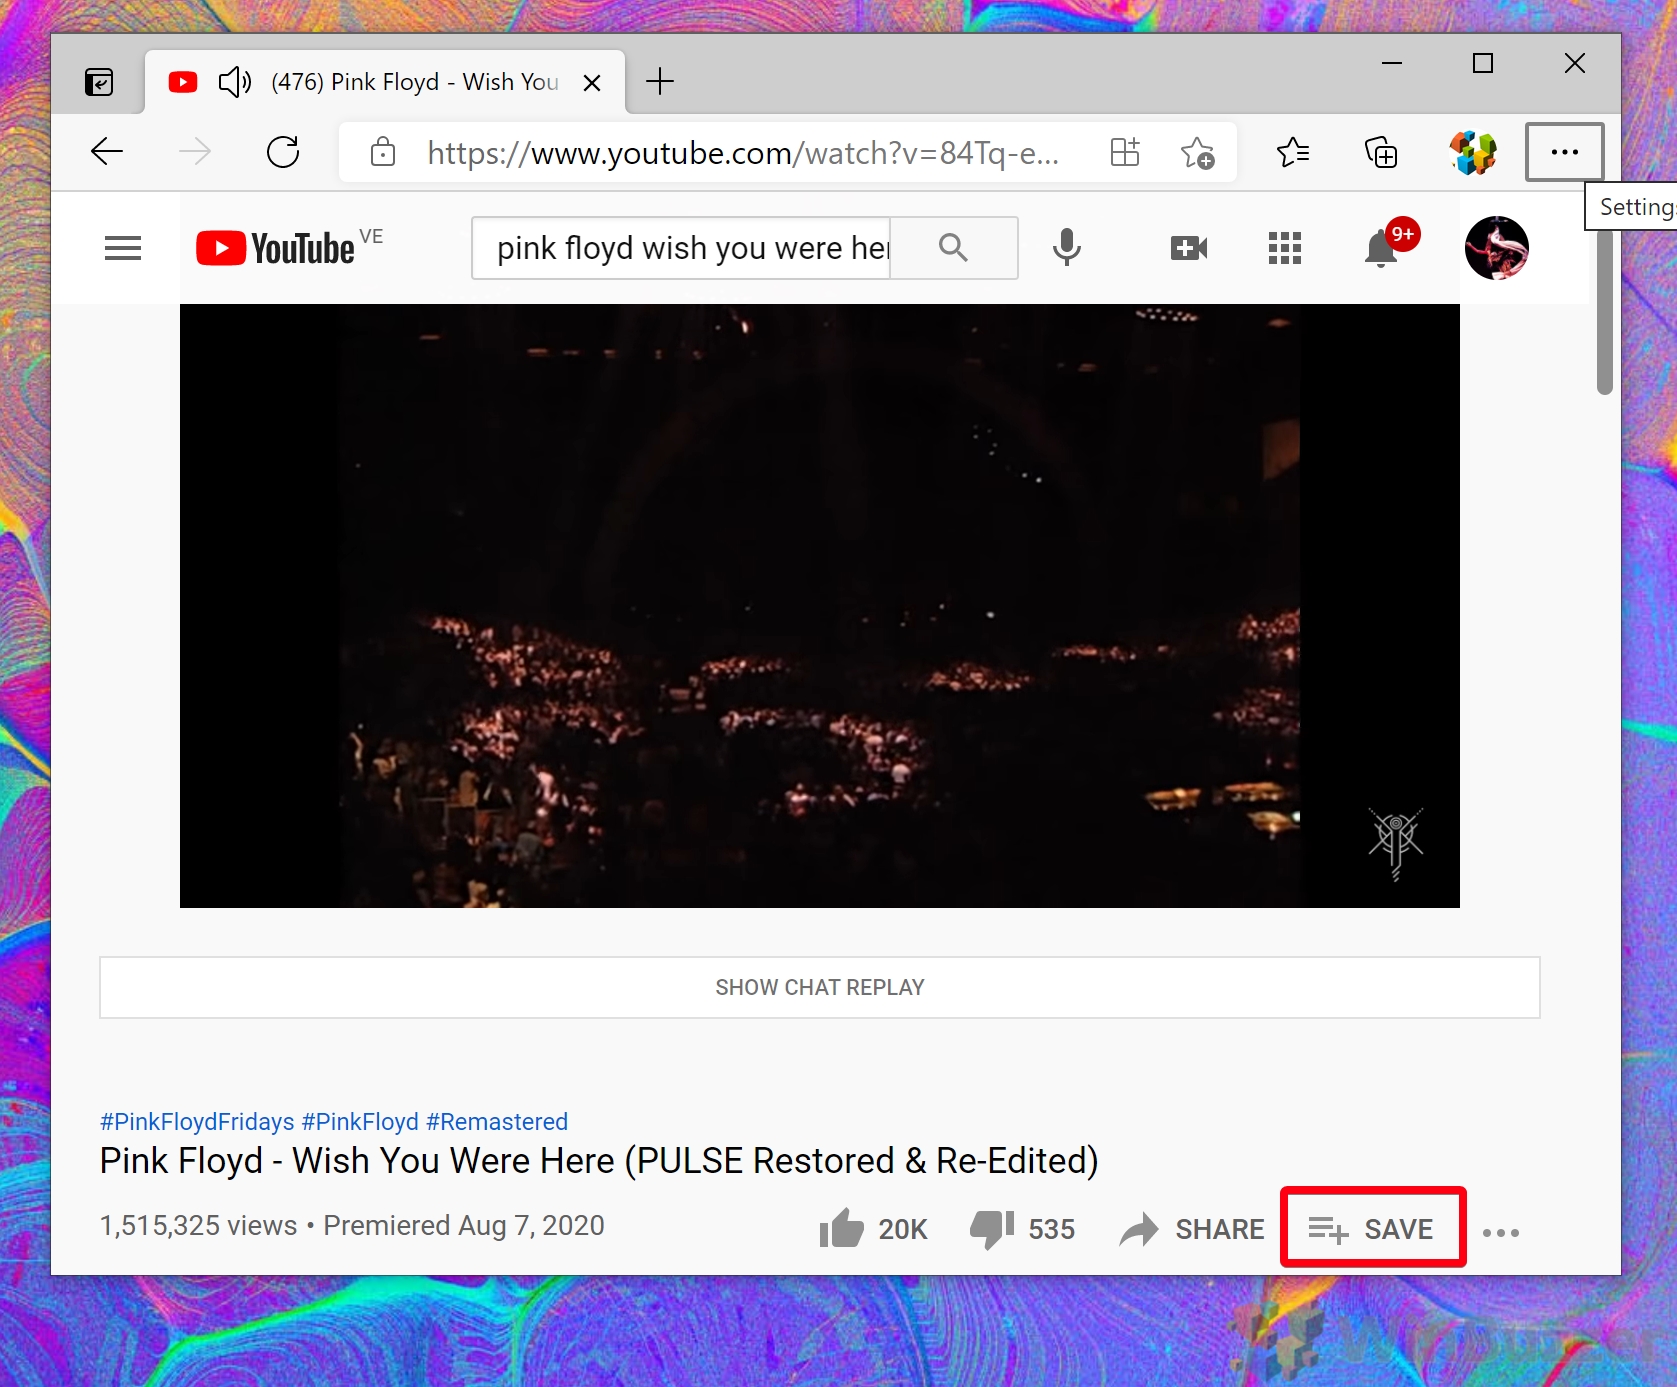Start voice search with the microphone
1677x1387 pixels.
1067,247
